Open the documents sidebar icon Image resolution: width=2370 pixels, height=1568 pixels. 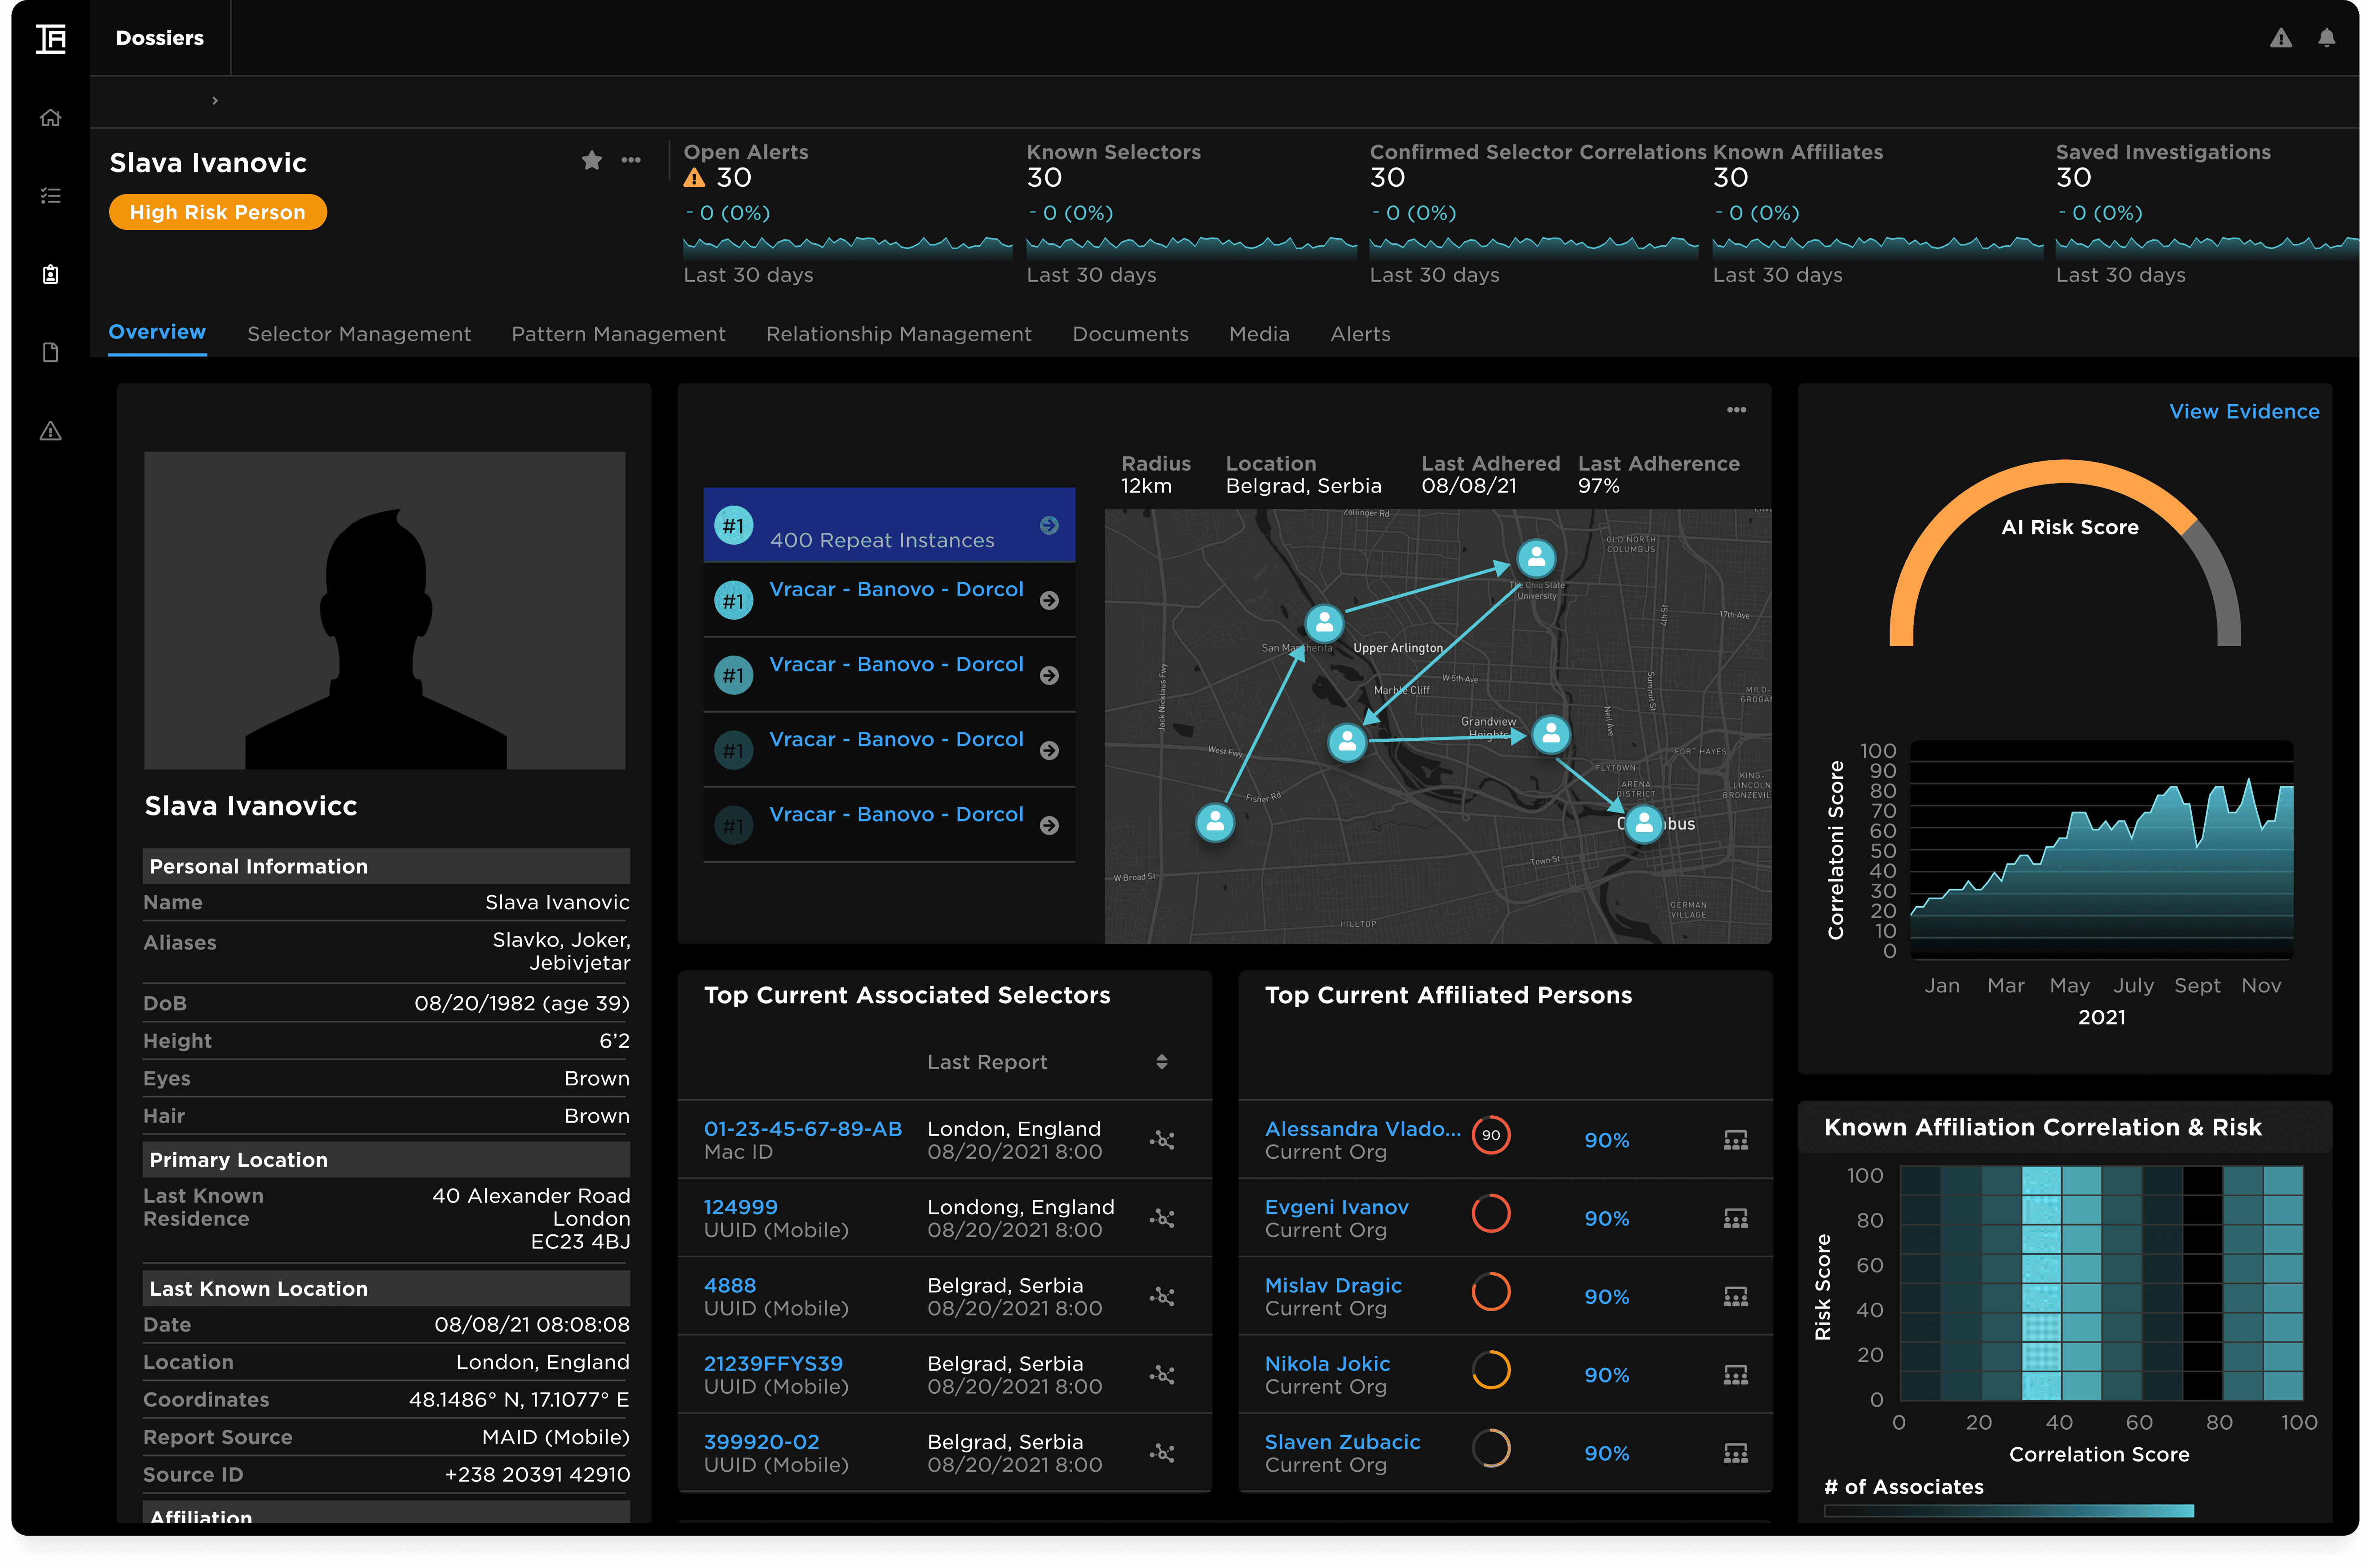pyautogui.click(x=51, y=352)
